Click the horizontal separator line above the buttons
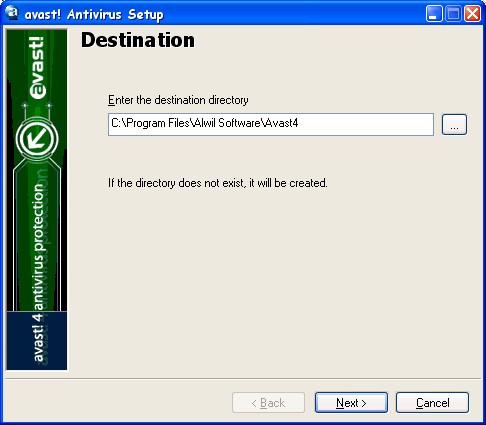The height and width of the screenshot is (425, 486). pos(243,379)
